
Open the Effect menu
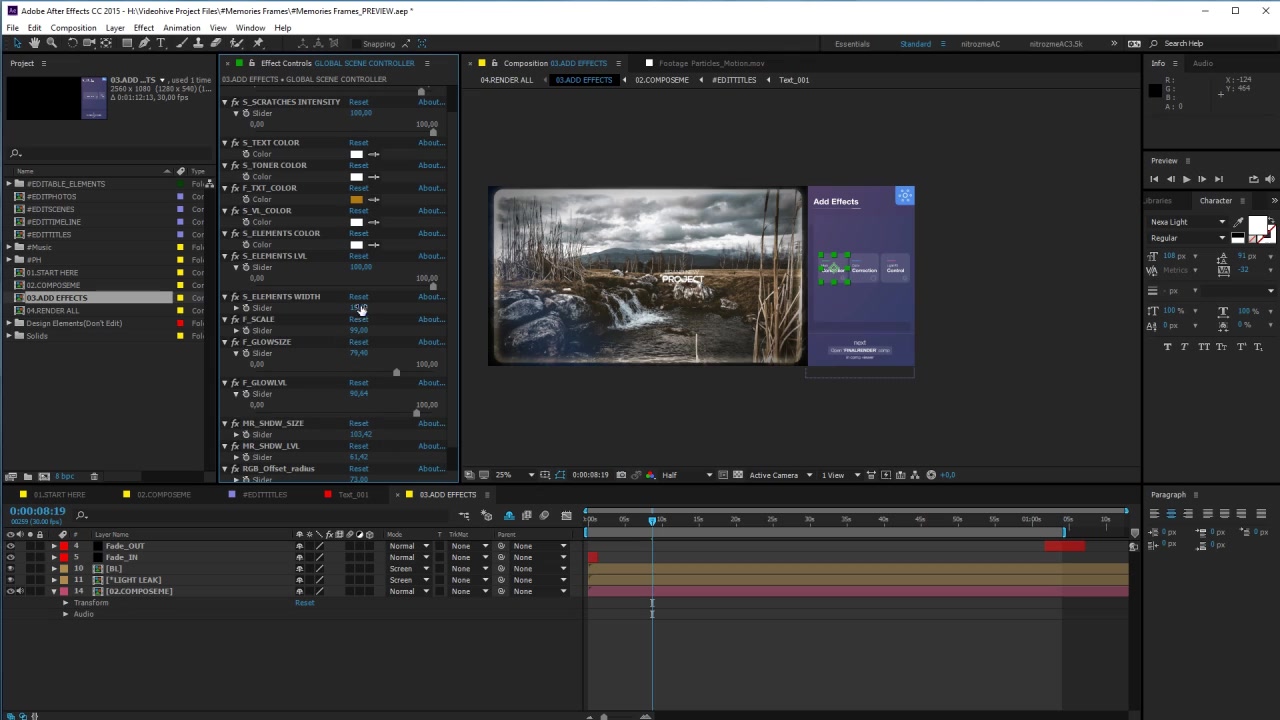click(x=144, y=28)
